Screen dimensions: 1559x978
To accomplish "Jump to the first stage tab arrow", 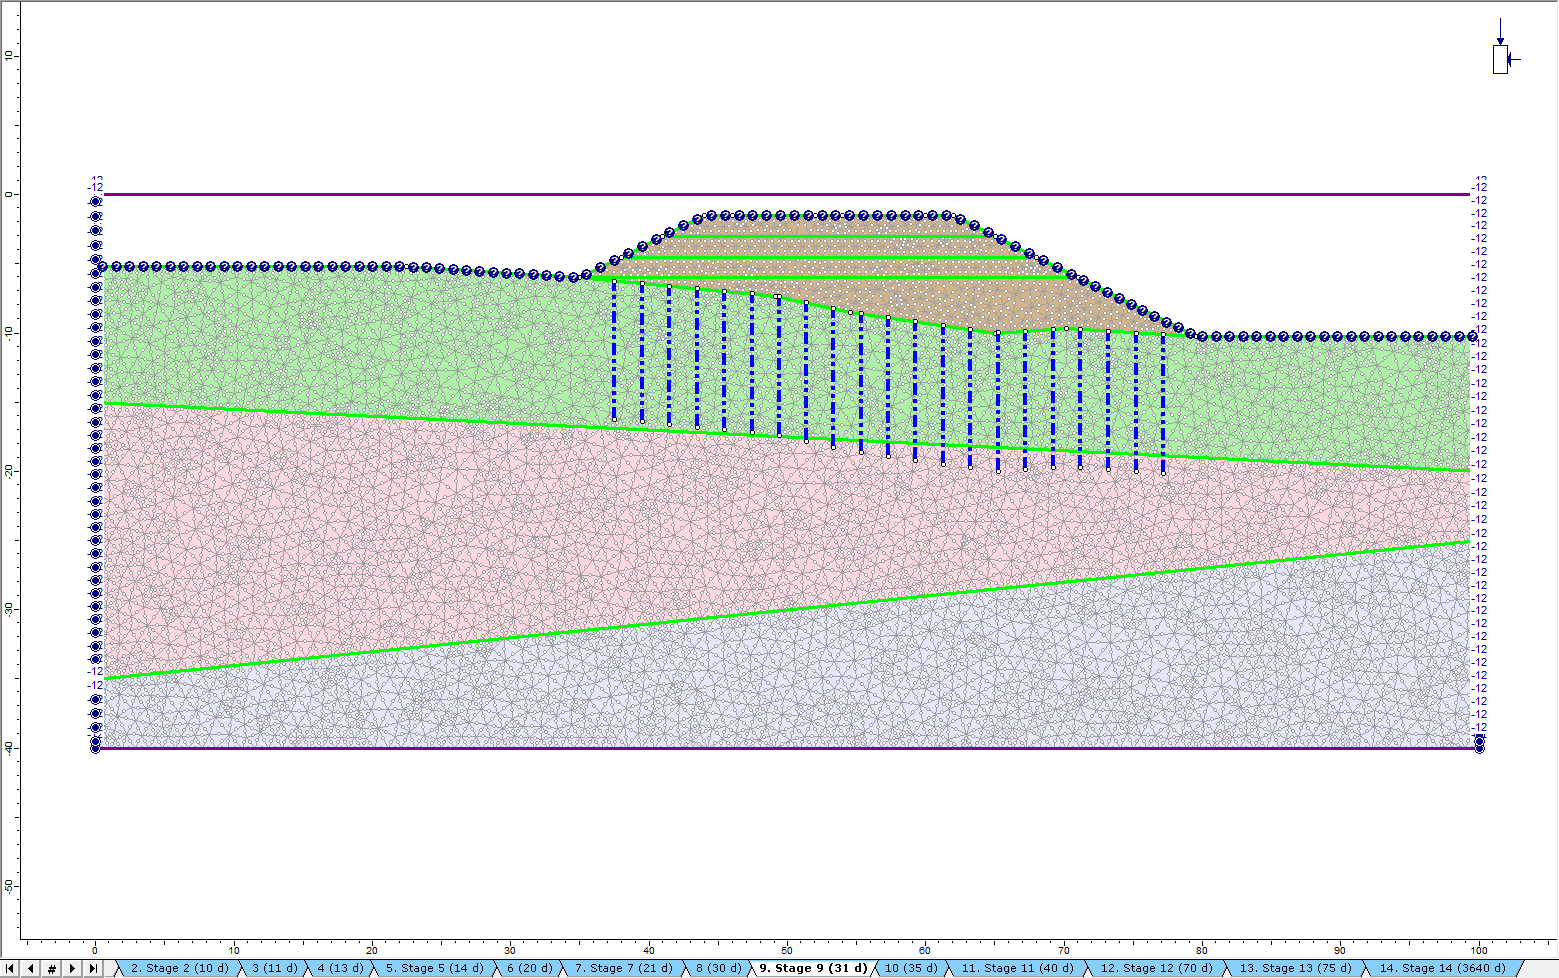I will coord(10,968).
